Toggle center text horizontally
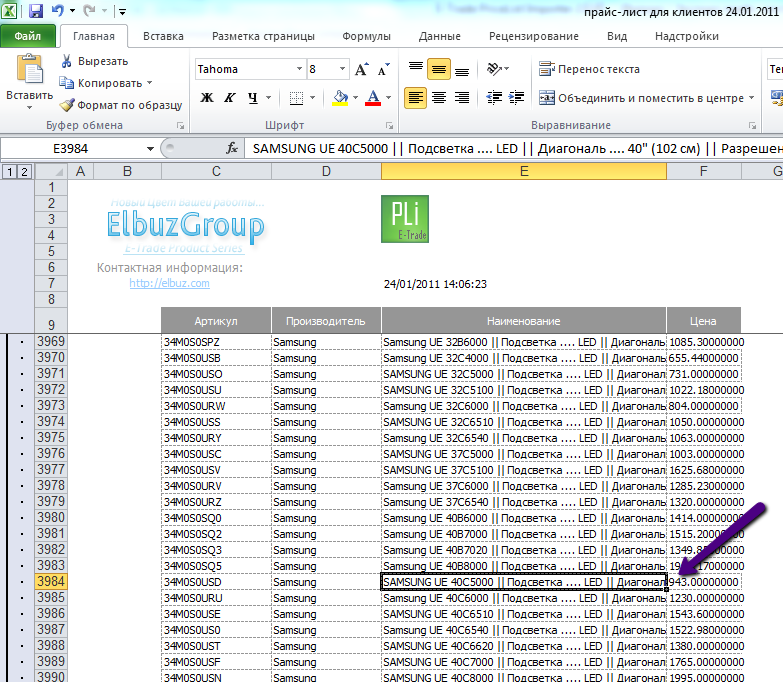The image size is (783, 682). click(439, 98)
